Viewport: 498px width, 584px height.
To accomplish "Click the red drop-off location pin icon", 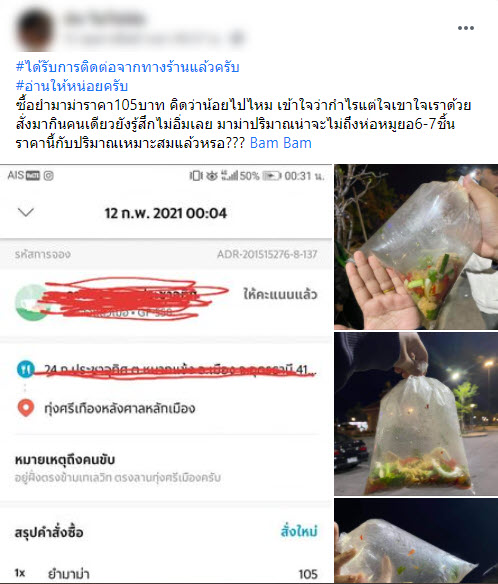I will tap(26, 408).
